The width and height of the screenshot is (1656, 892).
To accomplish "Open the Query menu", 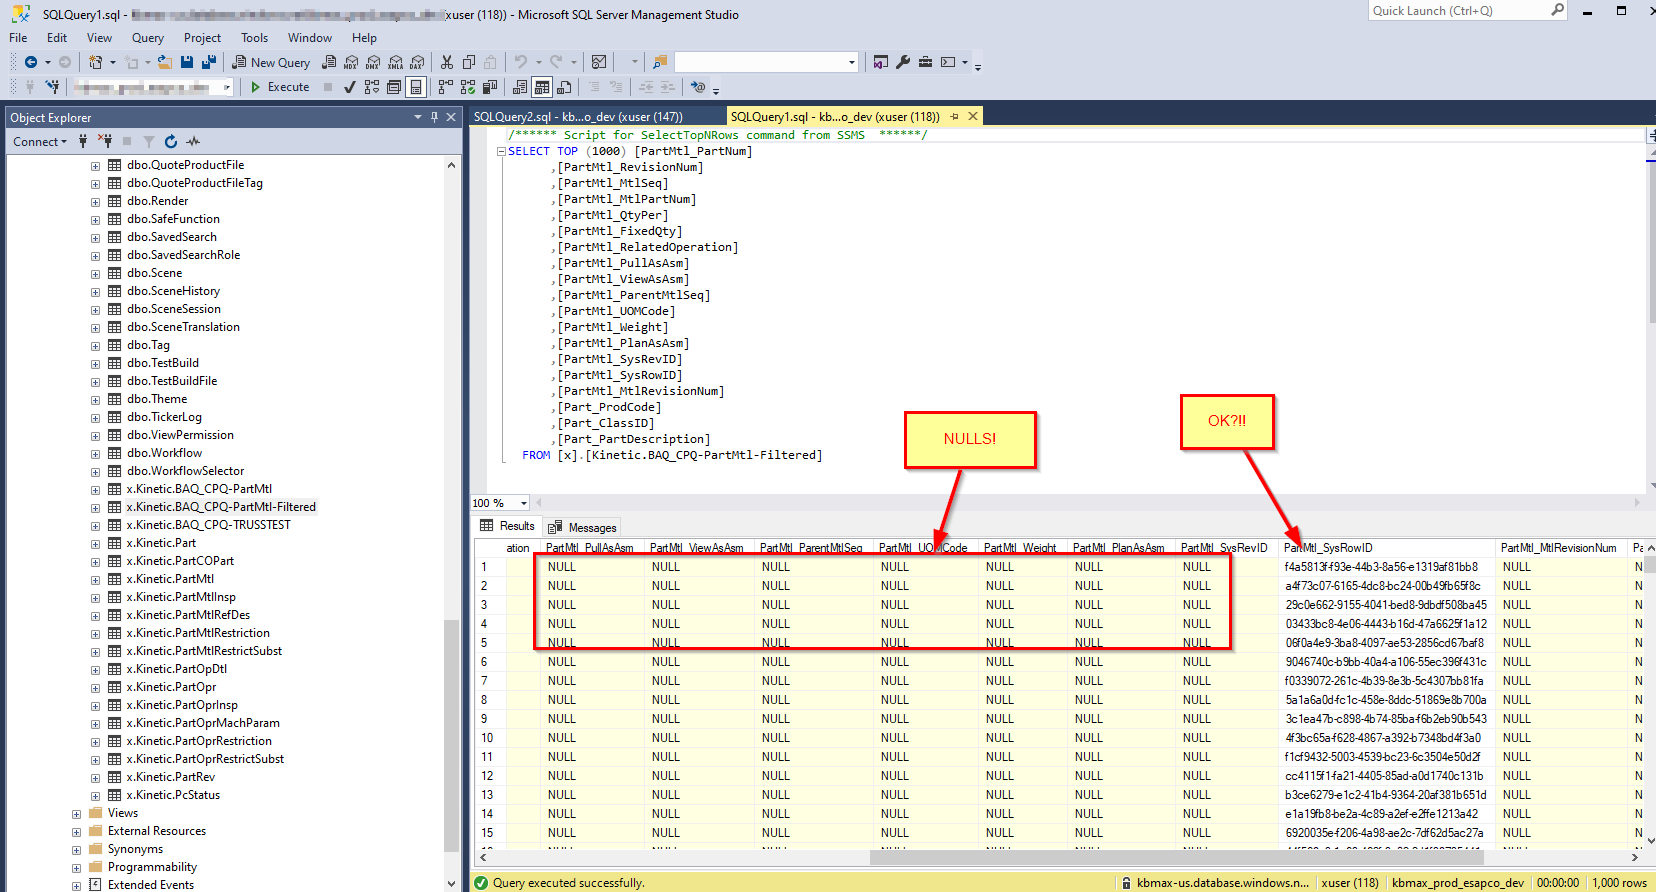I will (147, 38).
